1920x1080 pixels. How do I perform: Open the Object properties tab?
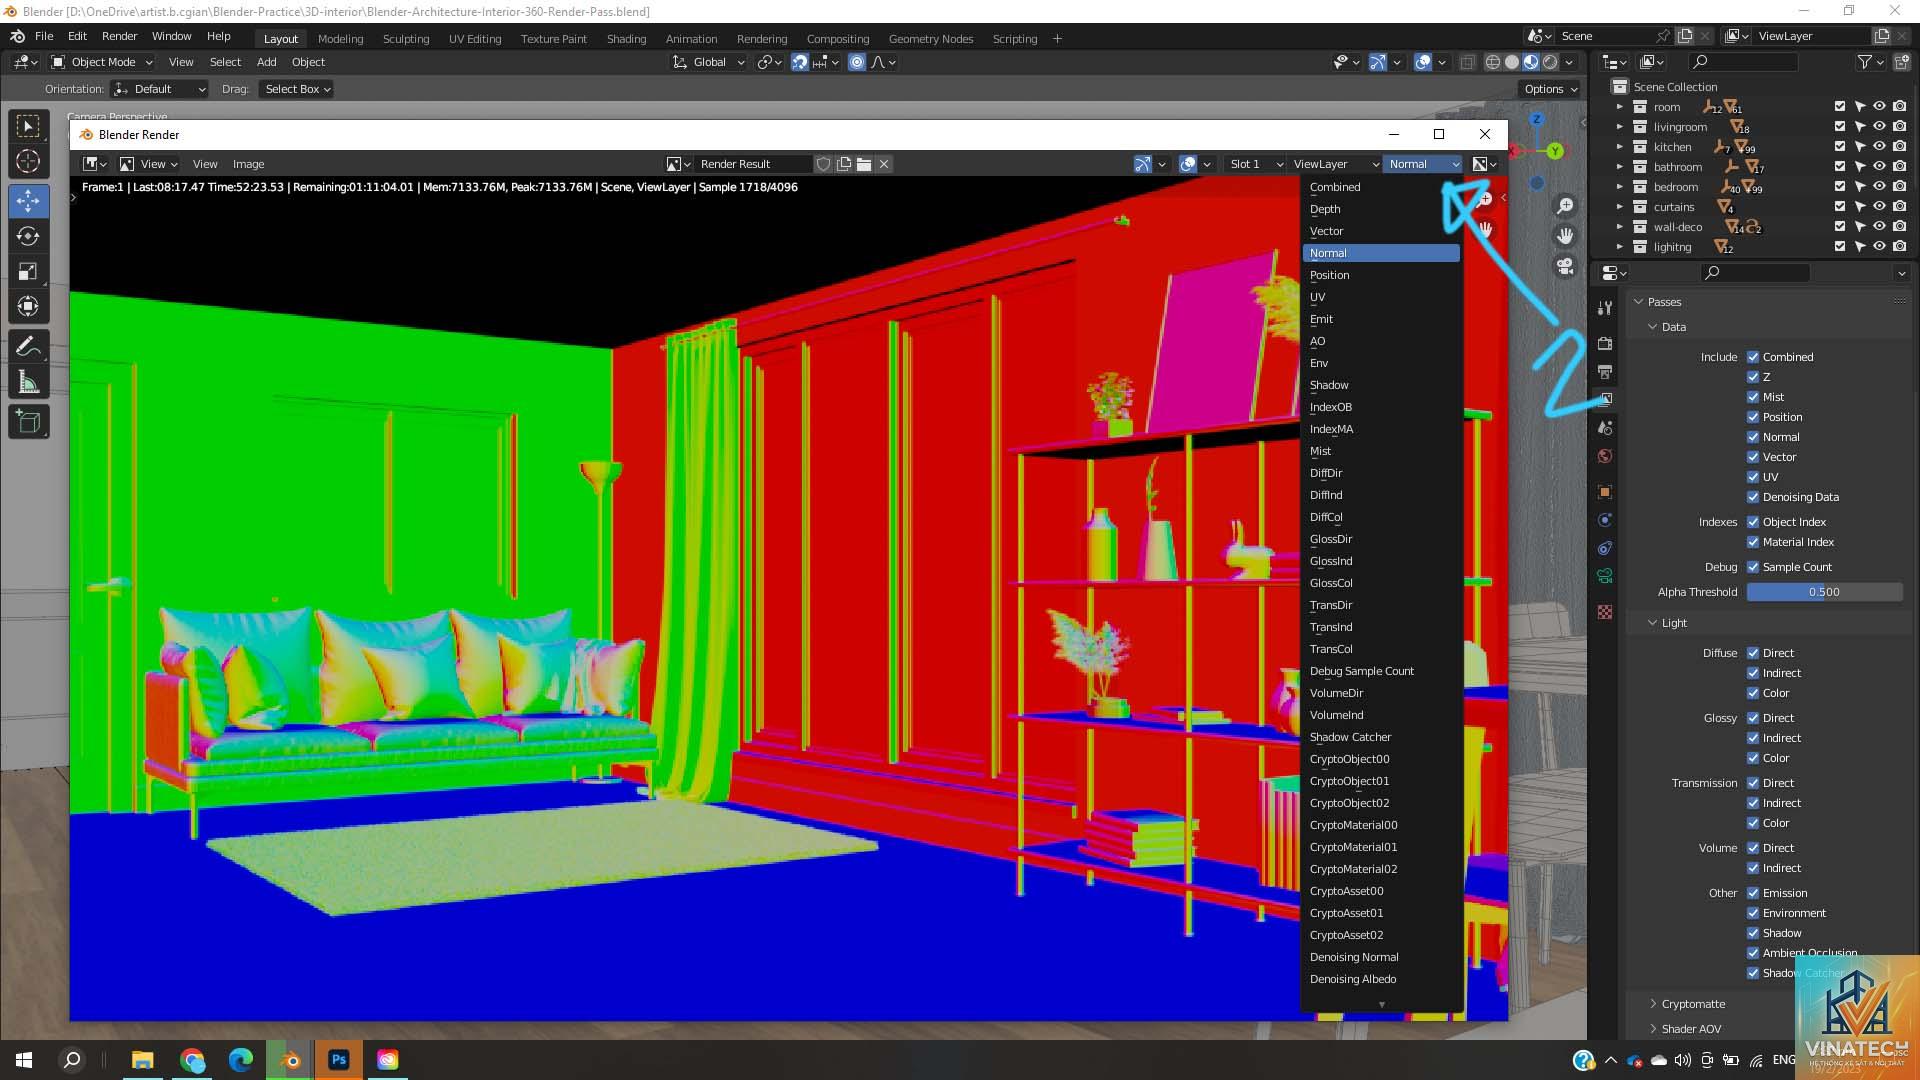pos(1605,492)
